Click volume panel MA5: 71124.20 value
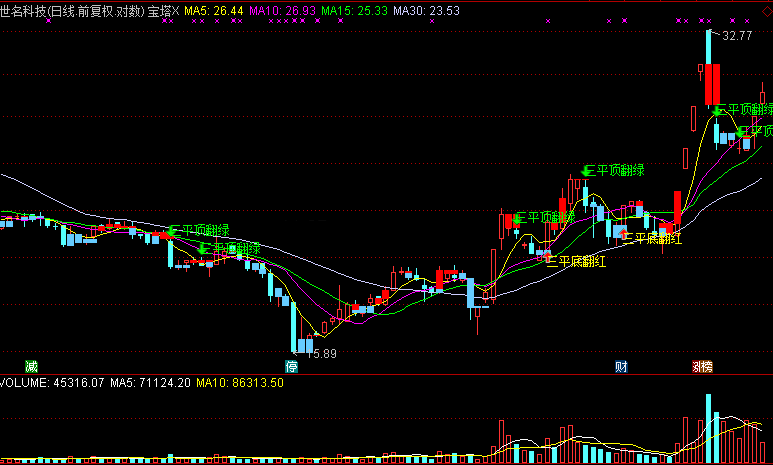 click(150, 383)
